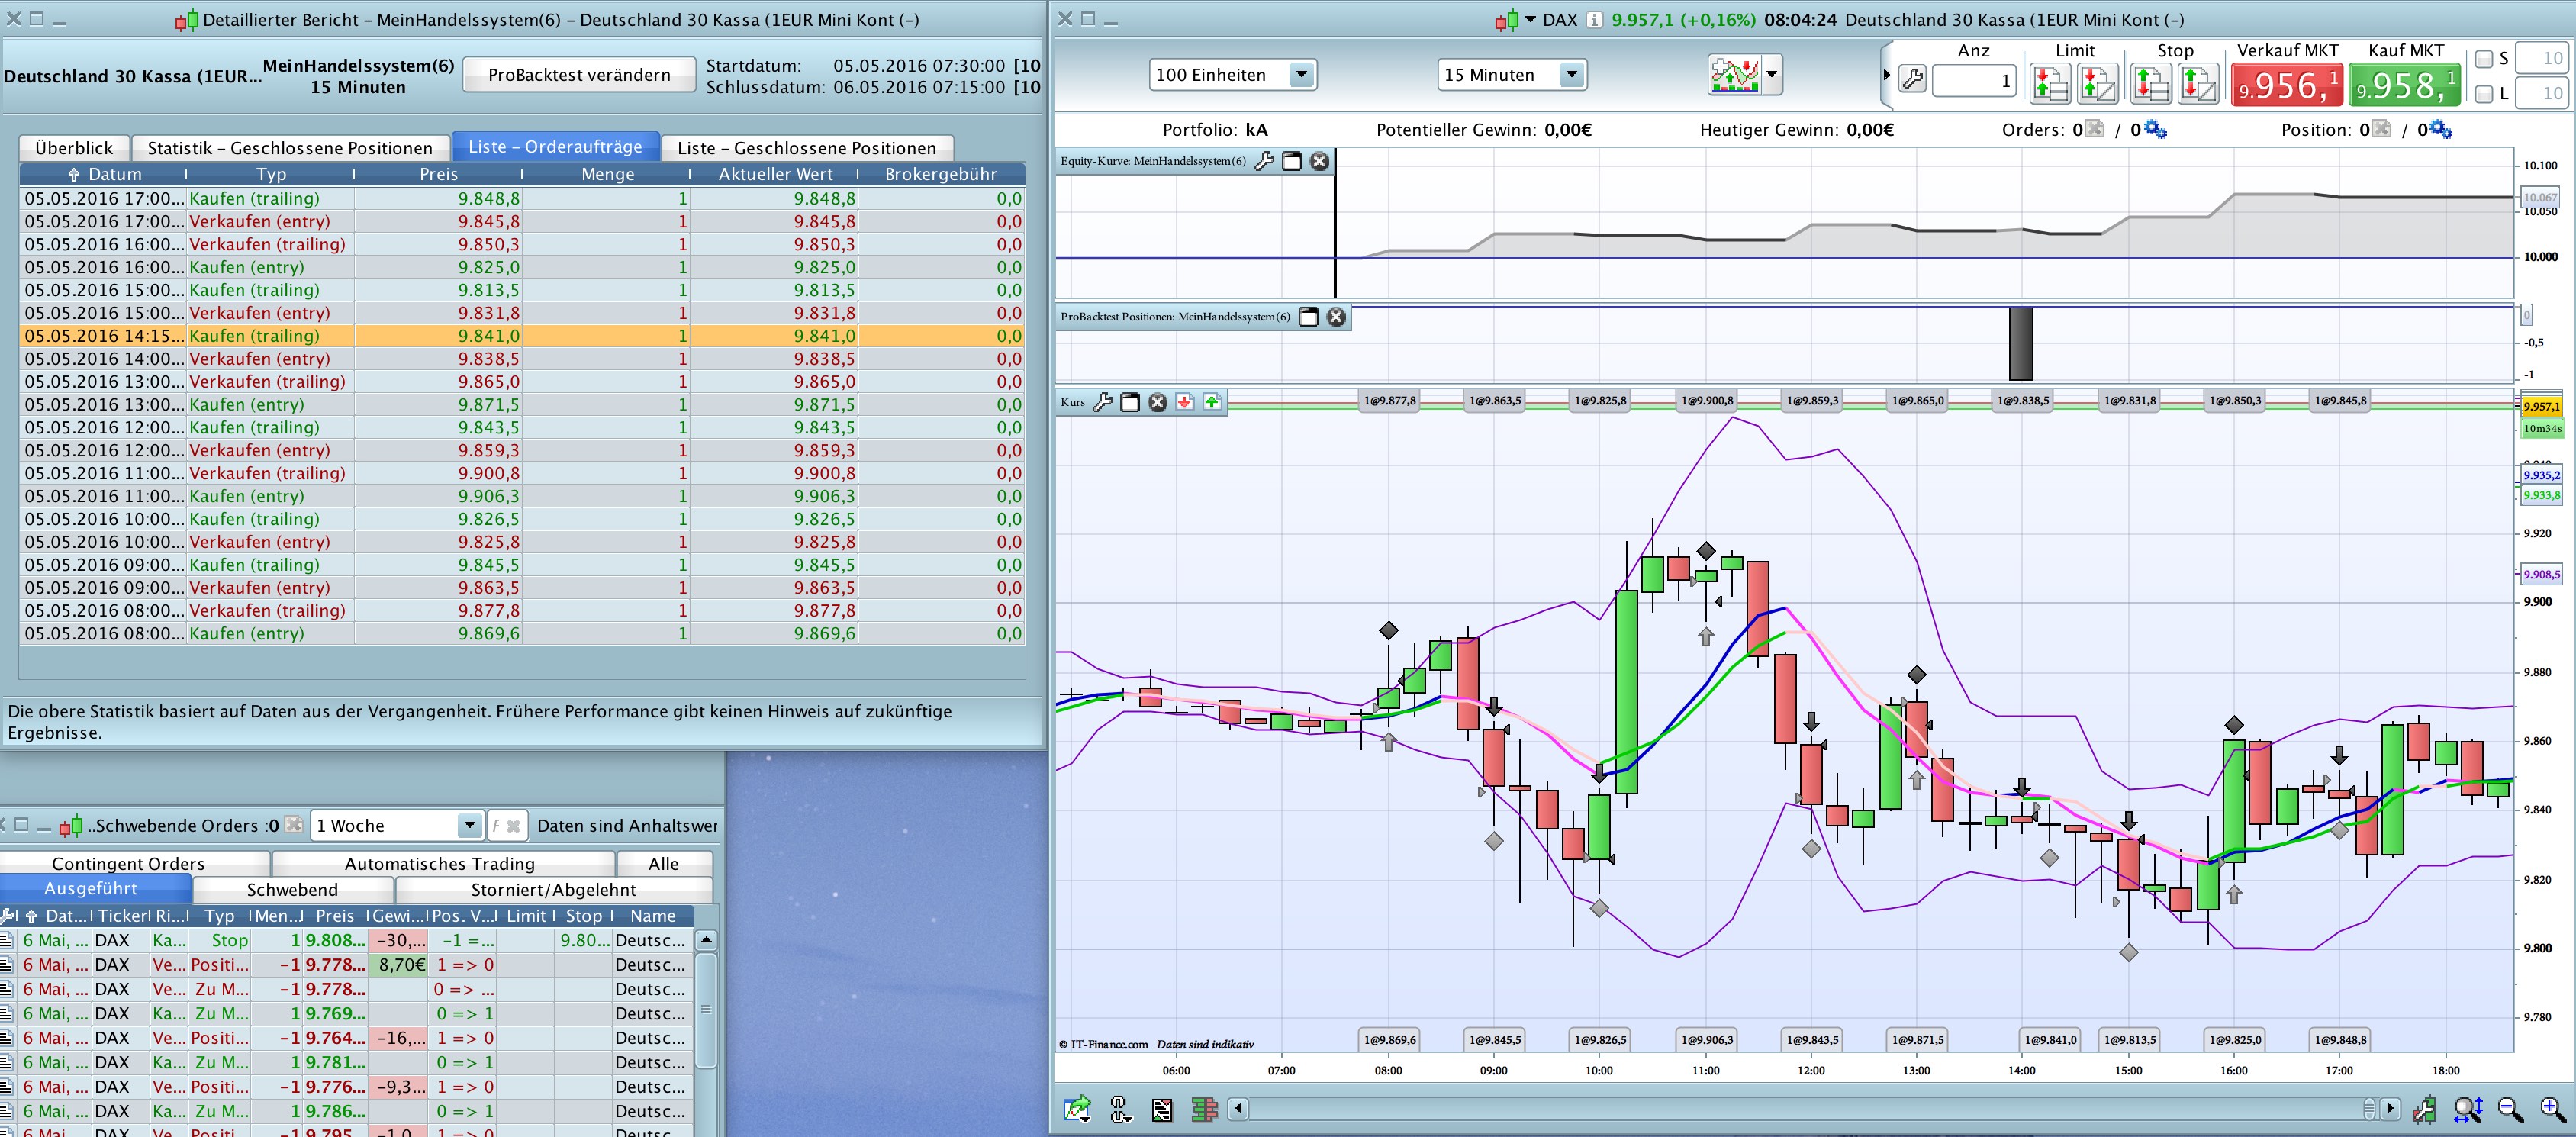The height and width of the screenshot is (1137, 2576).
Task: Open Equity-Kurve wrench settings
Action: coord(1264,161)
